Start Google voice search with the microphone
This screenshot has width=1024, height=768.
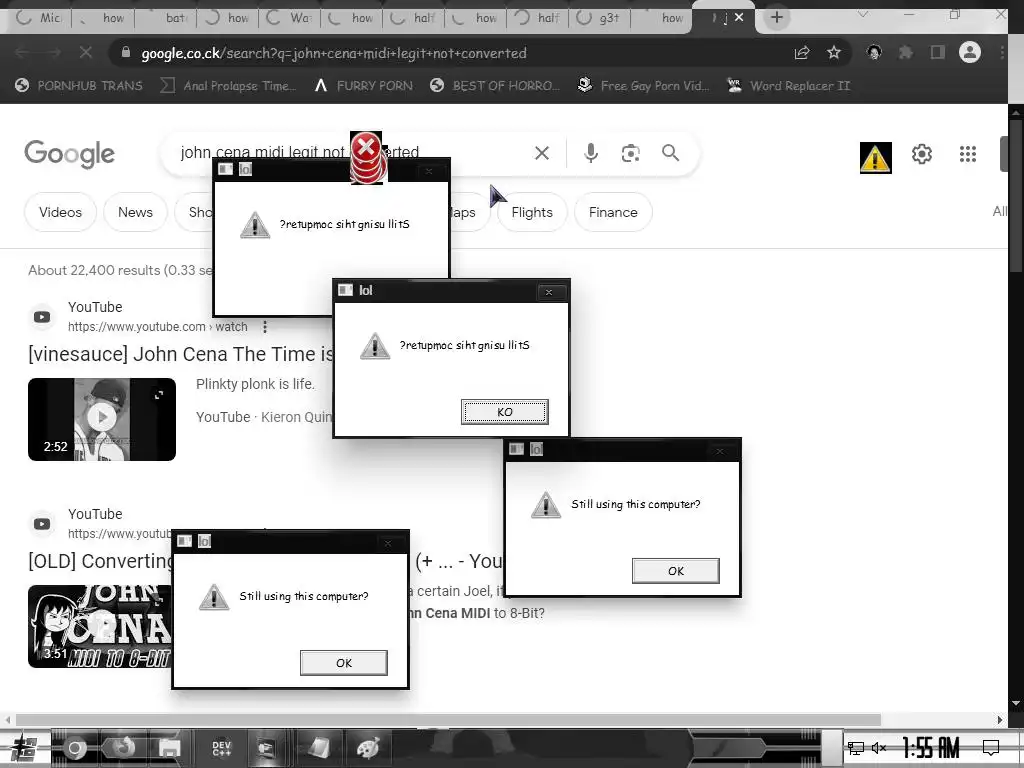pos(591,153)
